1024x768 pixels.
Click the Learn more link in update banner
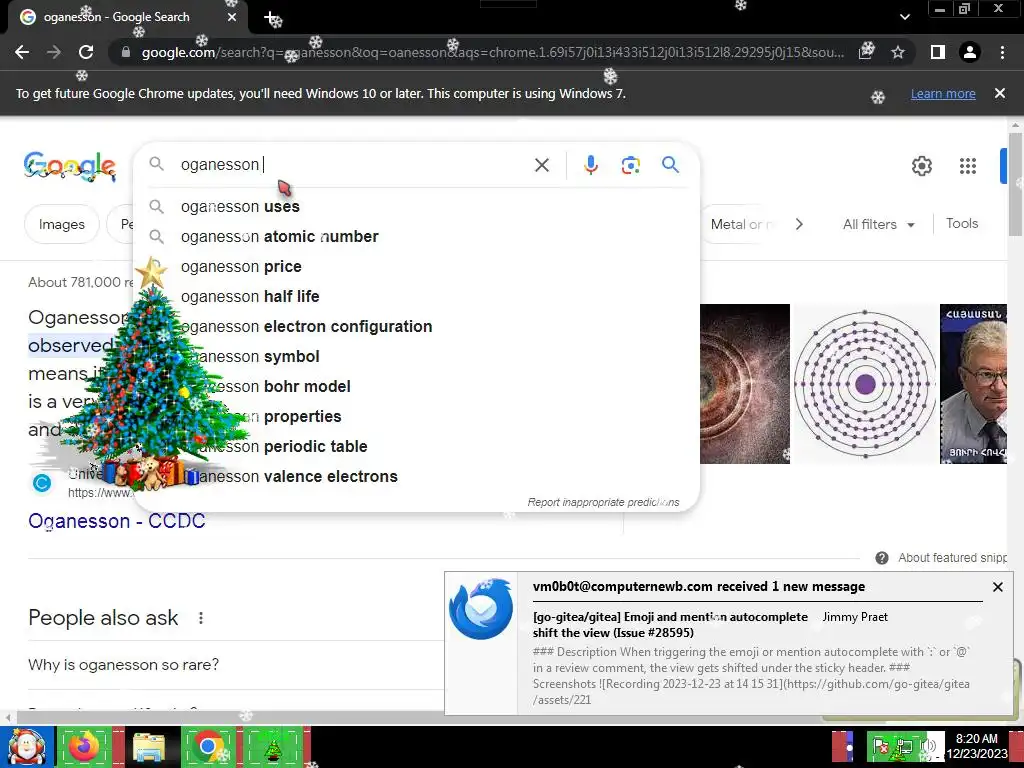click(943, 94)
